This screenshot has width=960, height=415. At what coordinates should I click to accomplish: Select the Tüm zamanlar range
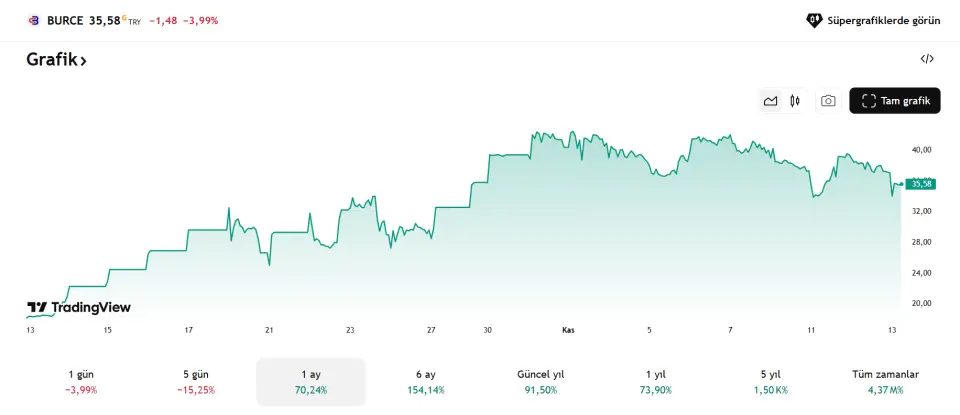886,381
